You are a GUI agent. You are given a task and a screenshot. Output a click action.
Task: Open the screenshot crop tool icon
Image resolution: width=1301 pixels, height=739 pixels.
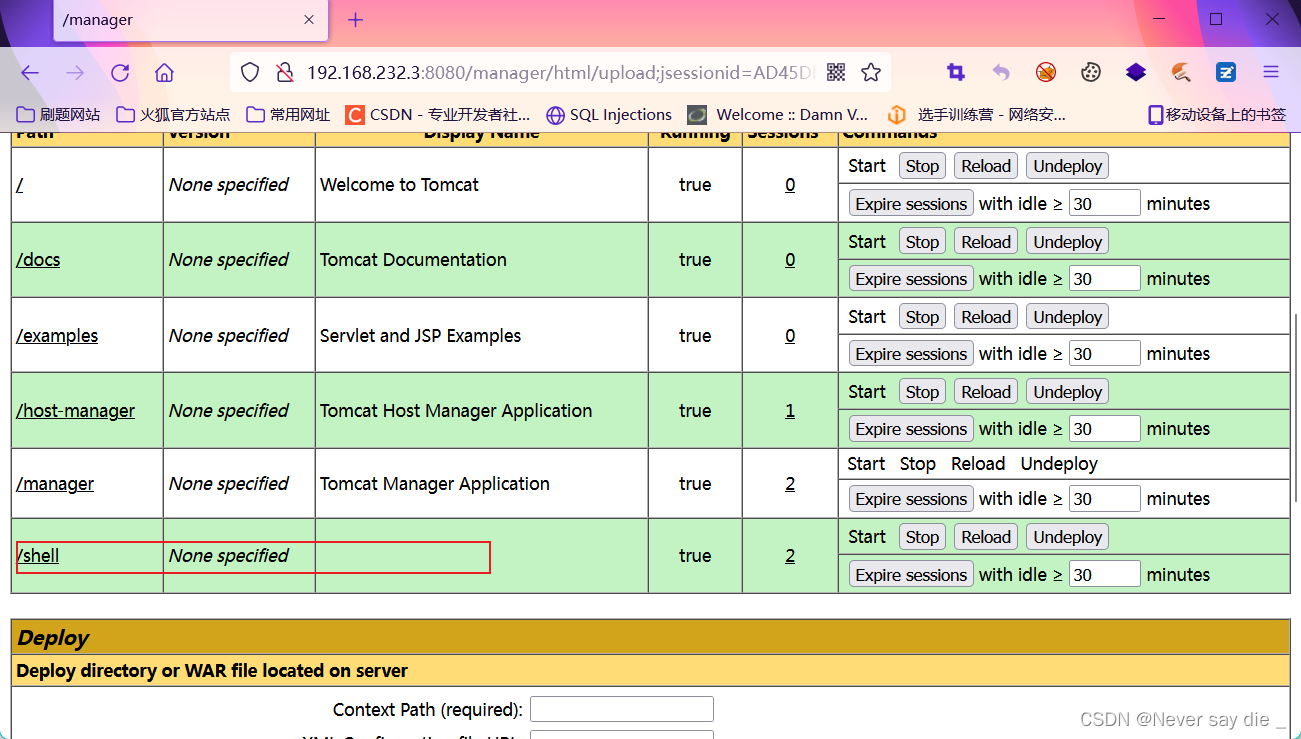click(x=956, y=72)
